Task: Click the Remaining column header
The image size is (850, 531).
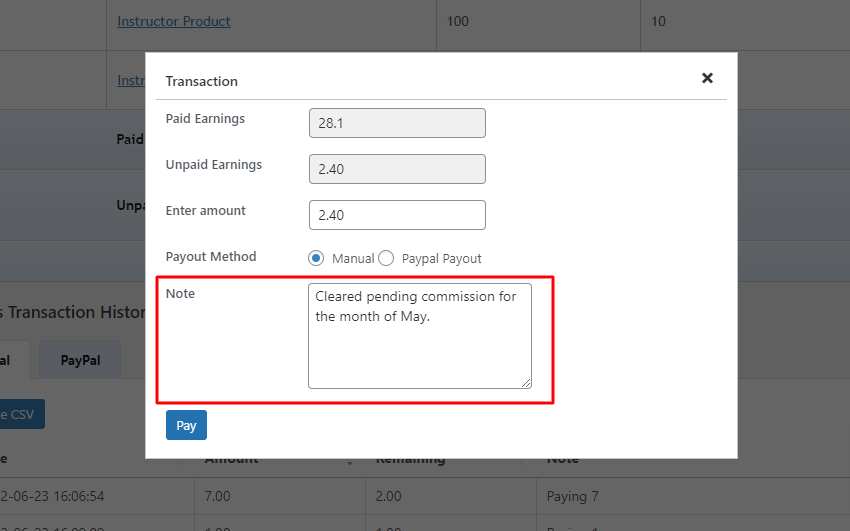Action: 410,460
